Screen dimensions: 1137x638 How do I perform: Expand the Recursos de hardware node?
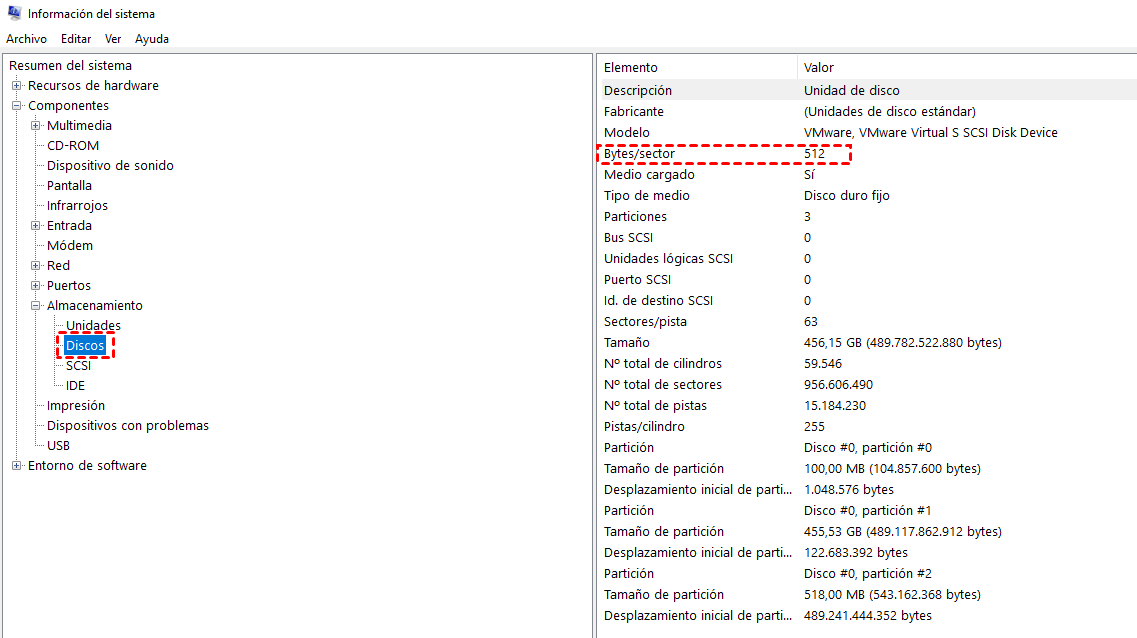tap(17, 86)
